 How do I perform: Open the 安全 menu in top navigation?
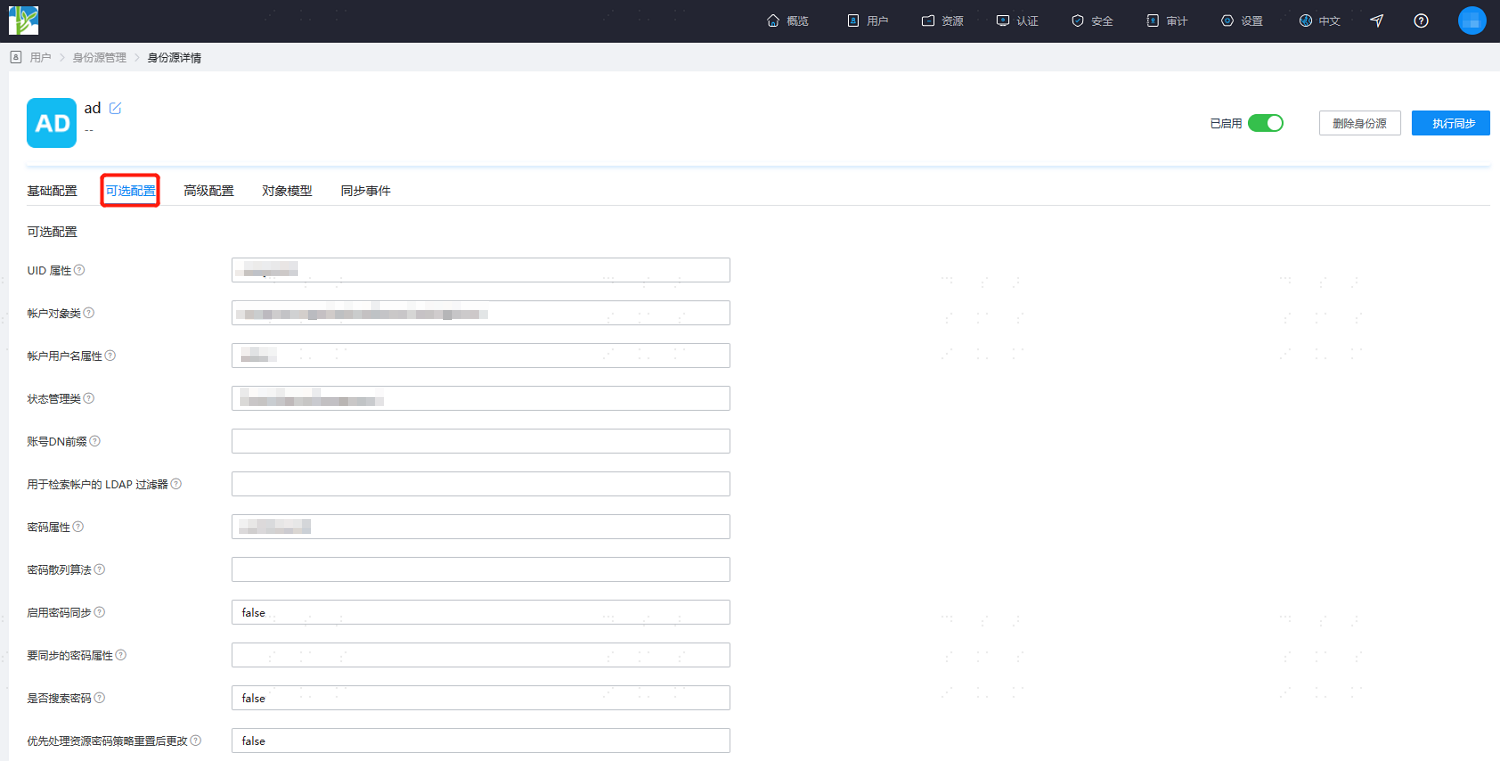click(x=1092, y=21)
